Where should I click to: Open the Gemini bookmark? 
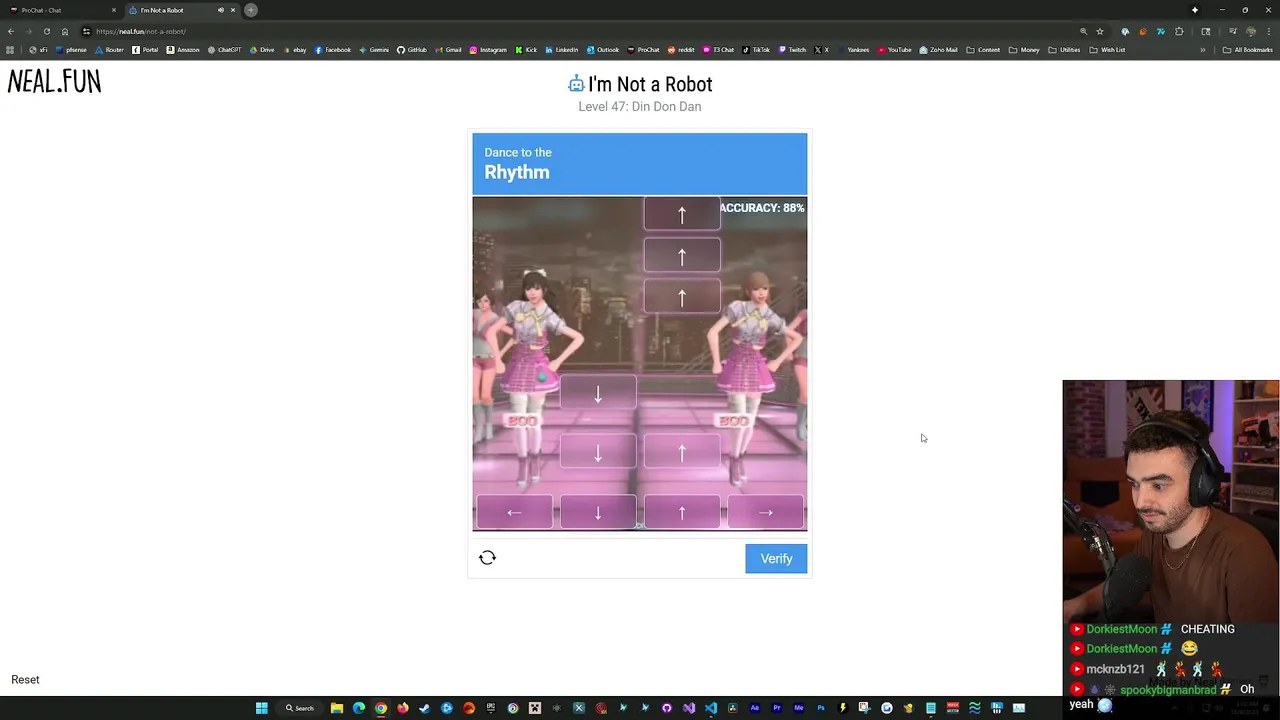[x=373, y=50]
